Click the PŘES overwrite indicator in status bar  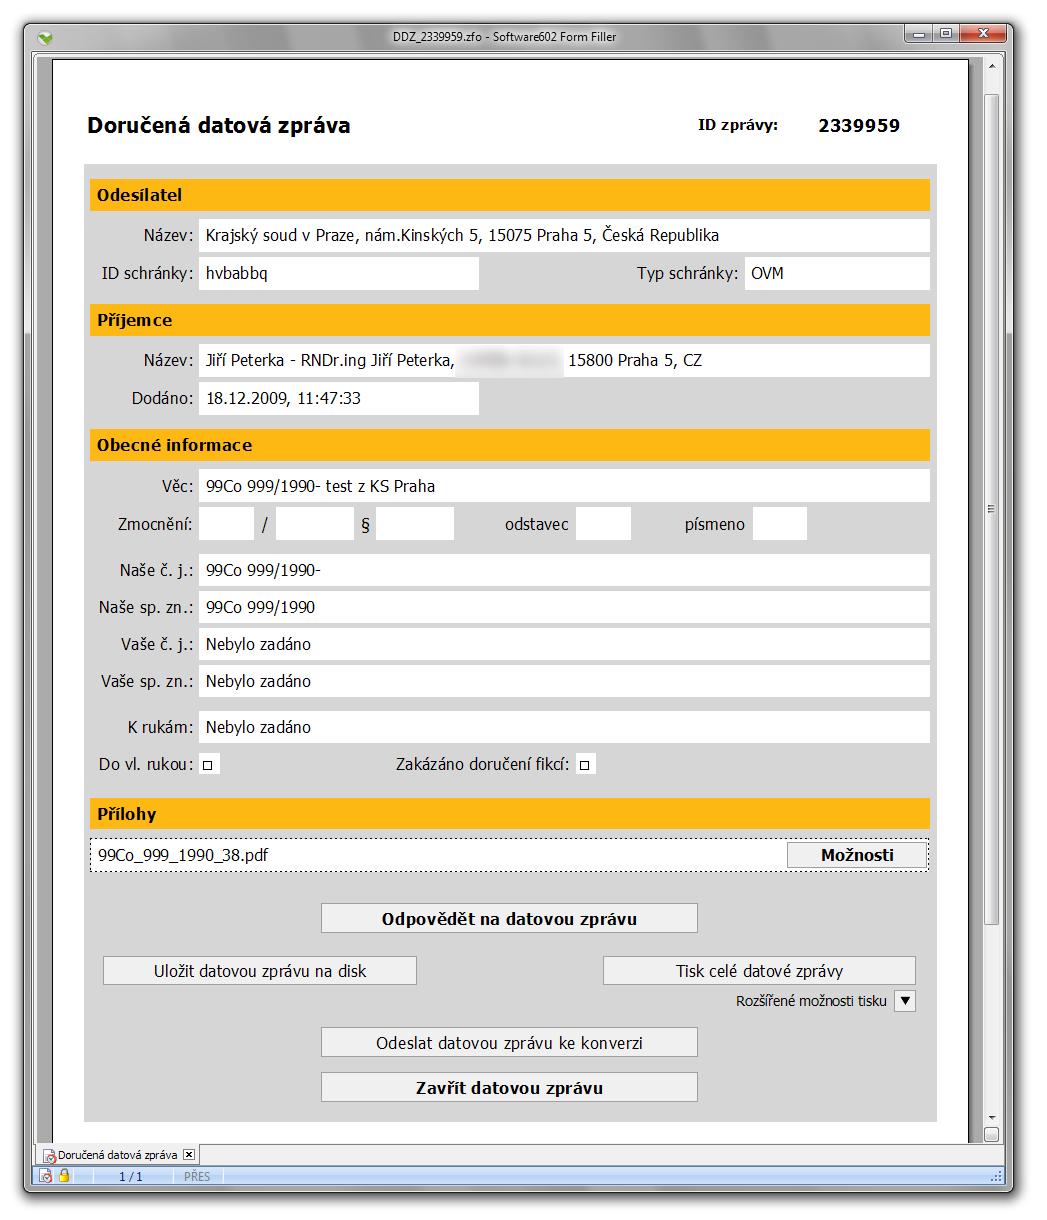coord(197,1176)
